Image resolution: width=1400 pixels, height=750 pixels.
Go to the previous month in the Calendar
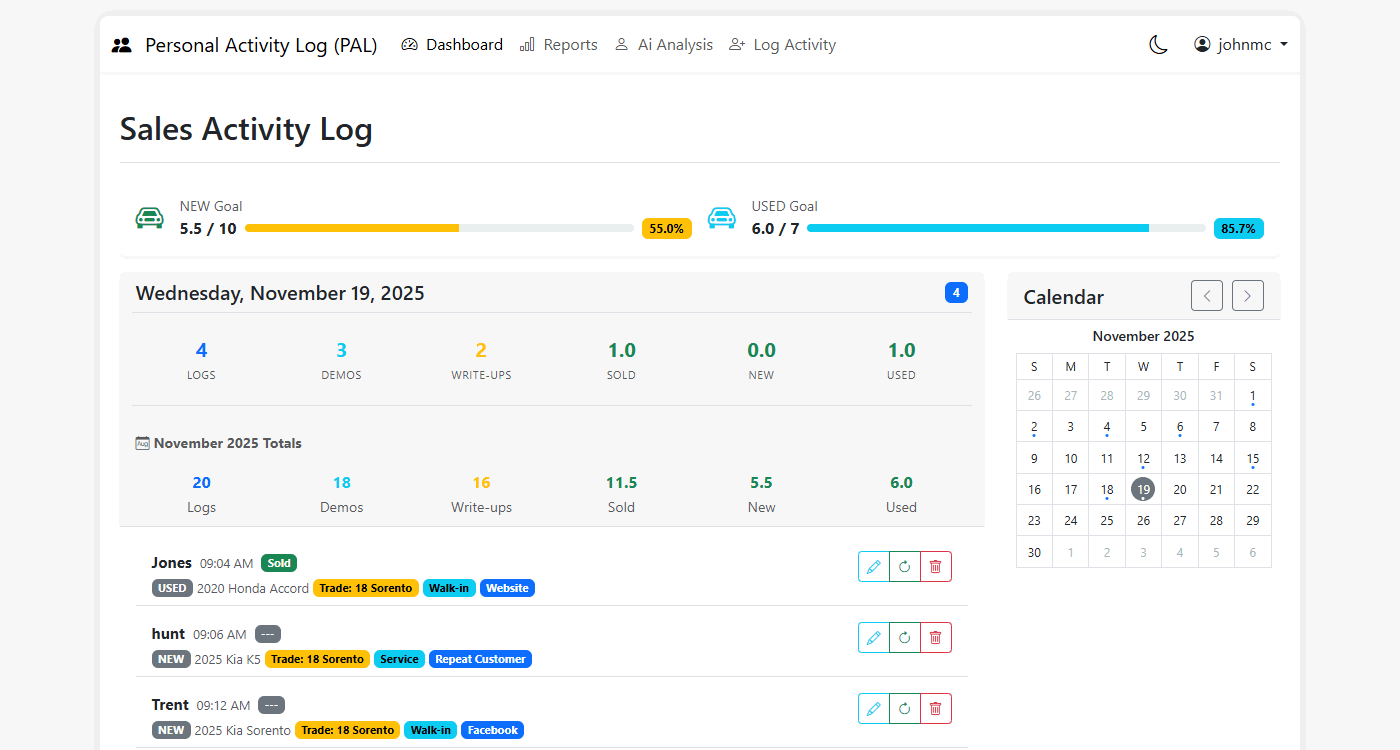[1207, 295]
